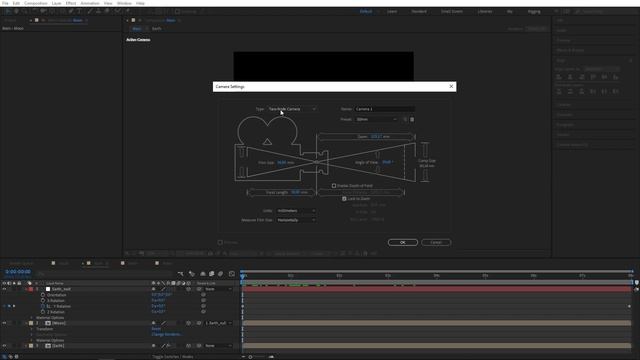This screenshot has height=360, width=640.
Task: Open Moon layer parent dropdown
Action: point(218,323)
